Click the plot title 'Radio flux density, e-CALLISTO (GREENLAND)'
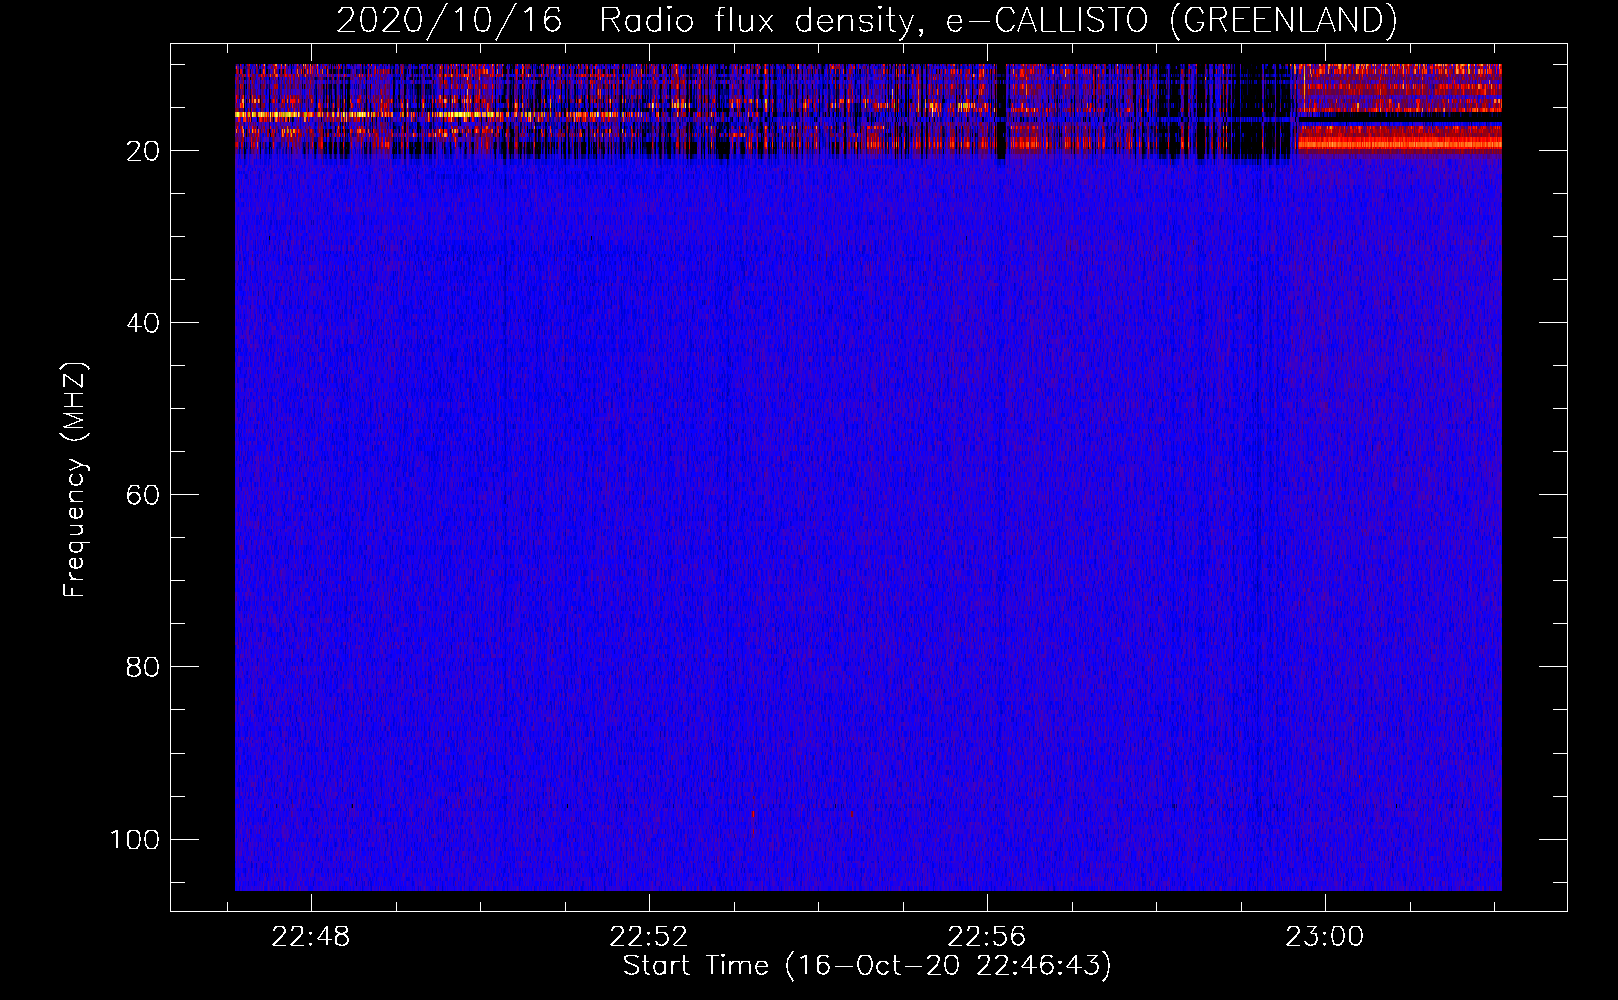This screenshot has width=1618, height=1000. click(x=998, y=20)
